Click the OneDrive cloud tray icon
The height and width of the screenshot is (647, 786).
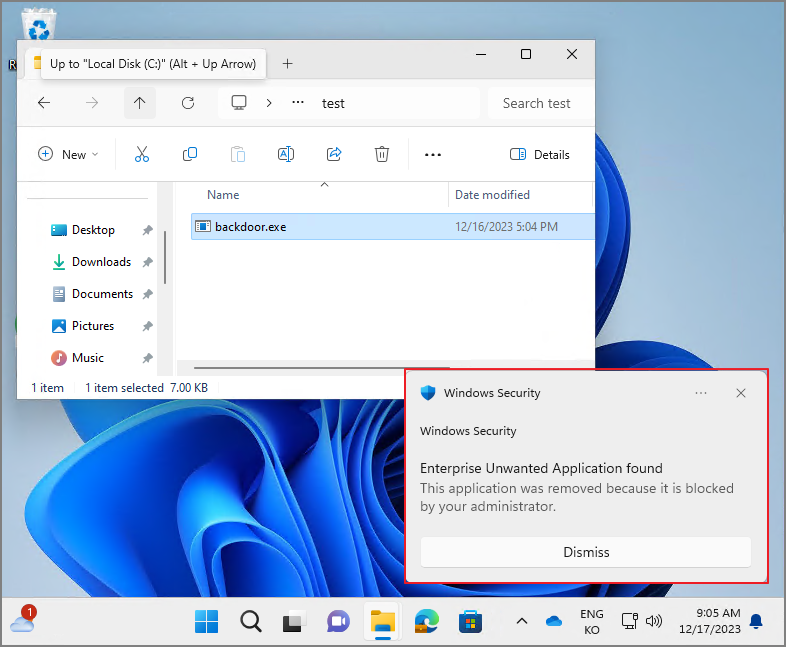(554, 621)
